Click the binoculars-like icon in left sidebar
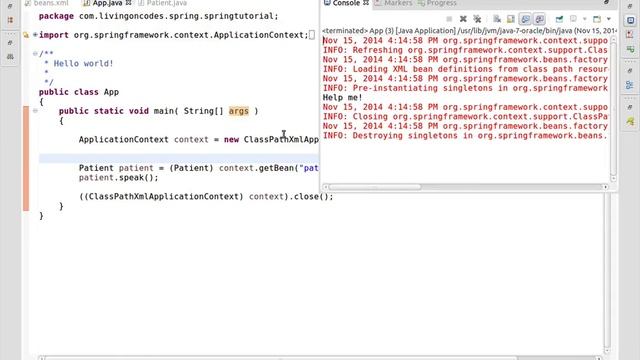This screenshot has width=640, height=360. [10, 57]
